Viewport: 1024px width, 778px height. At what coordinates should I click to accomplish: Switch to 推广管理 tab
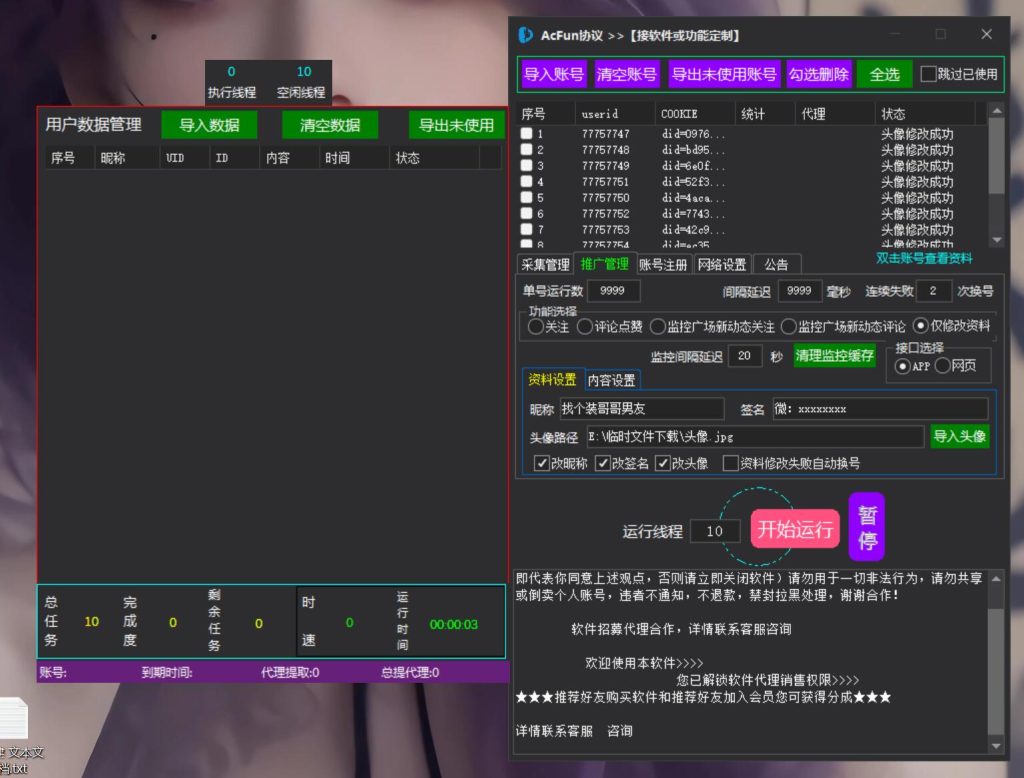604,263
